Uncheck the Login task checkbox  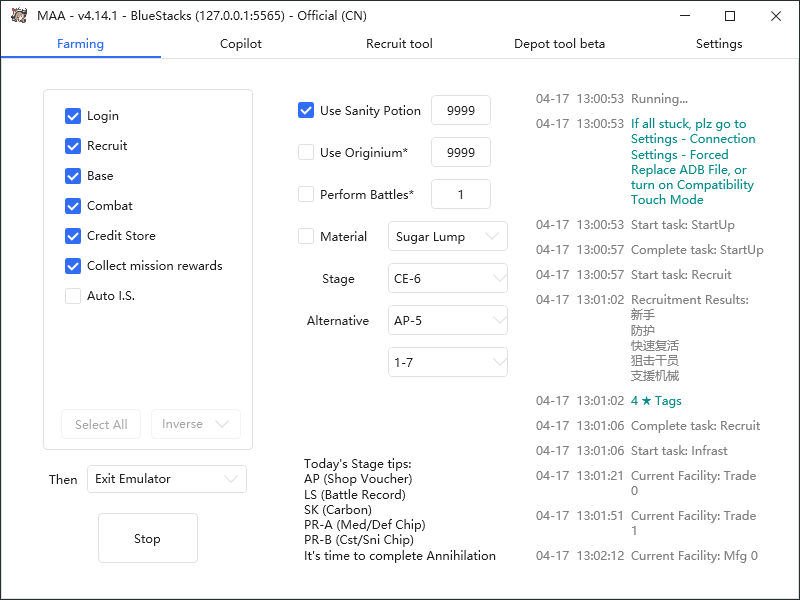coord(73,116)
